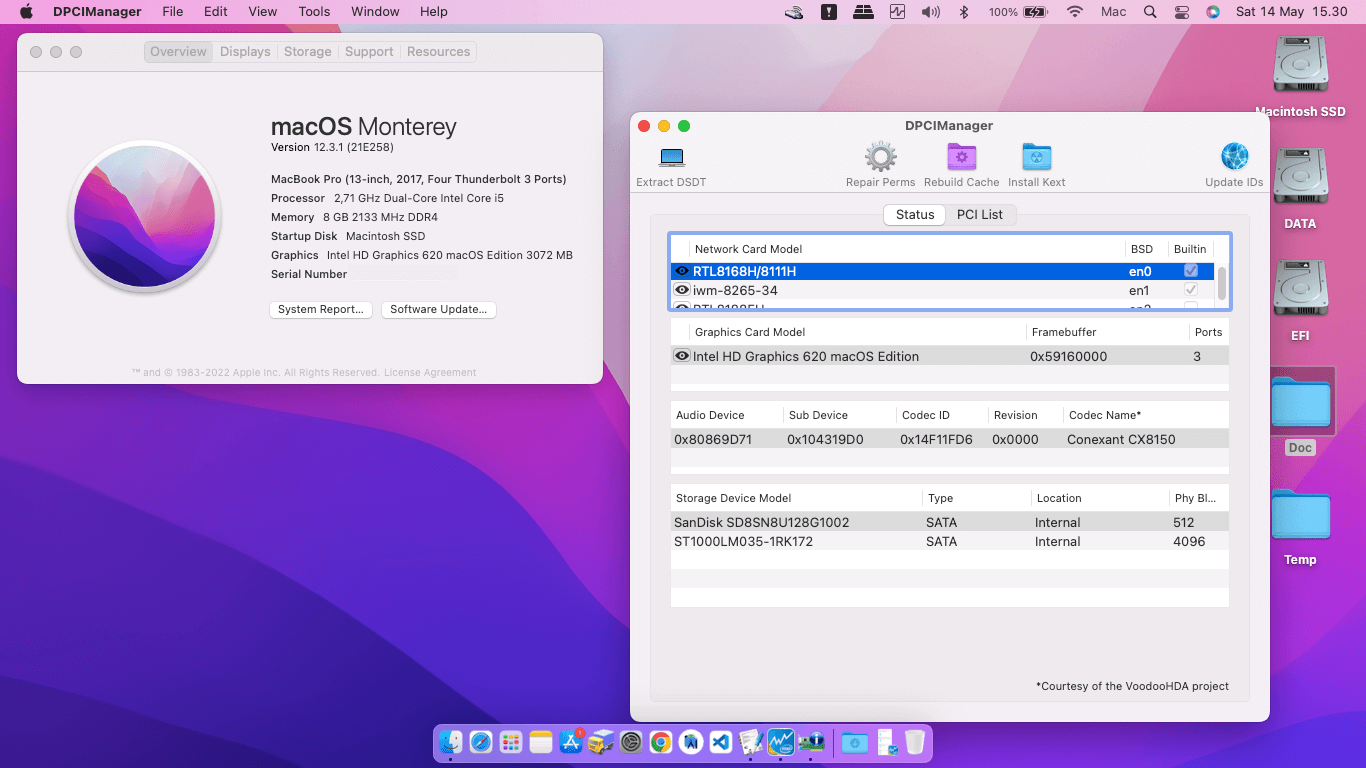Select the Conexant CX8150 audio row

point(949,439)
